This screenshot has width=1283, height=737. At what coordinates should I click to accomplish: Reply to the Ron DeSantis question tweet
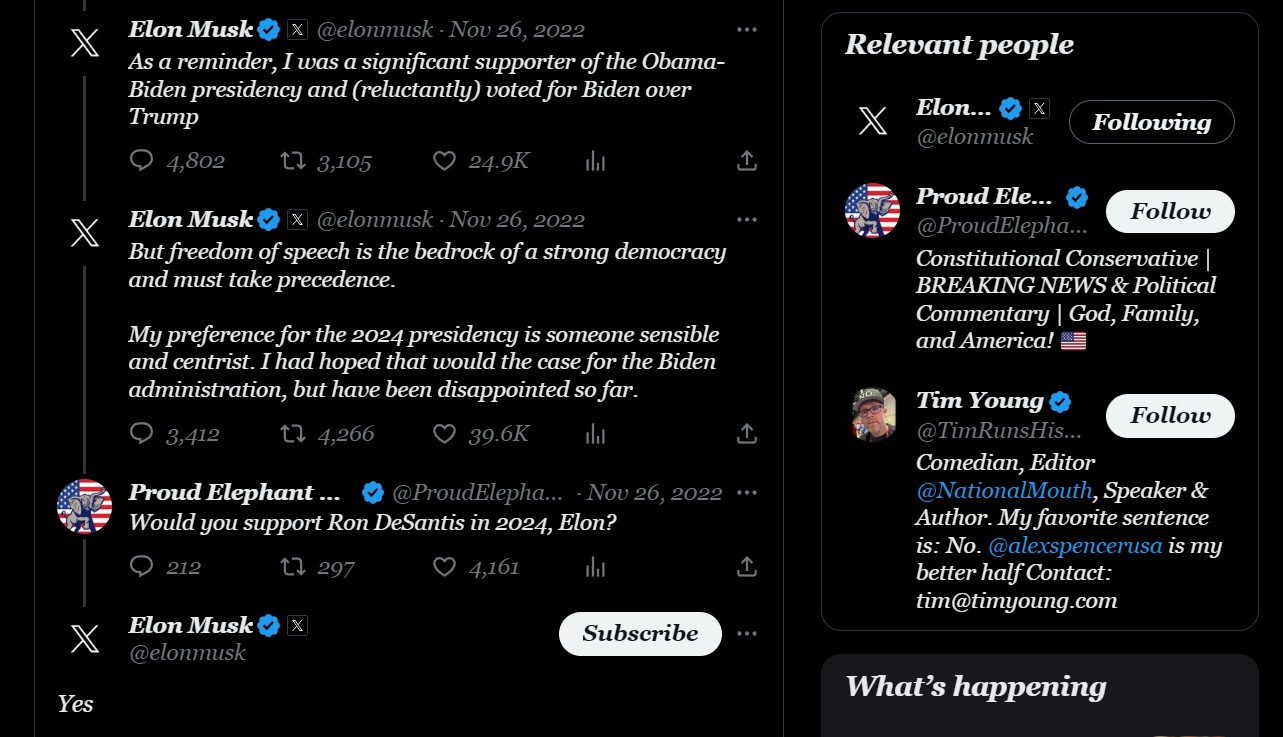click(x=142, y=567)
